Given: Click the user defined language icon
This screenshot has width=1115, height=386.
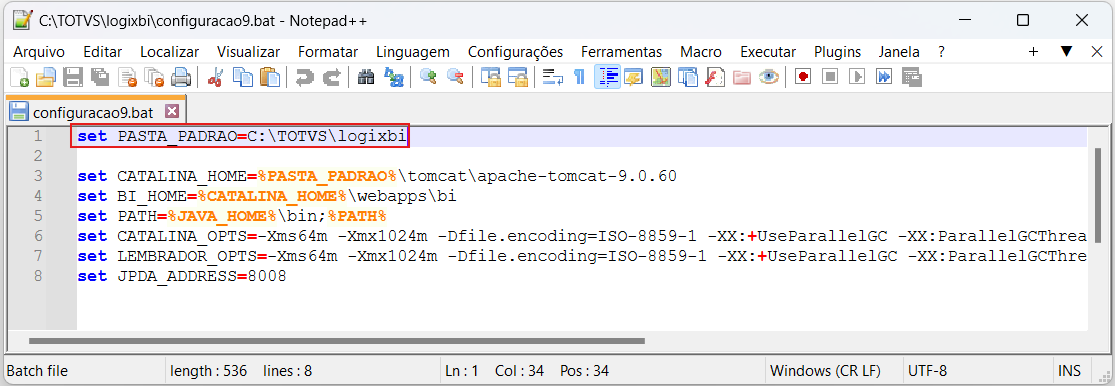Looking at the screenshot, I should click(634, 77).
